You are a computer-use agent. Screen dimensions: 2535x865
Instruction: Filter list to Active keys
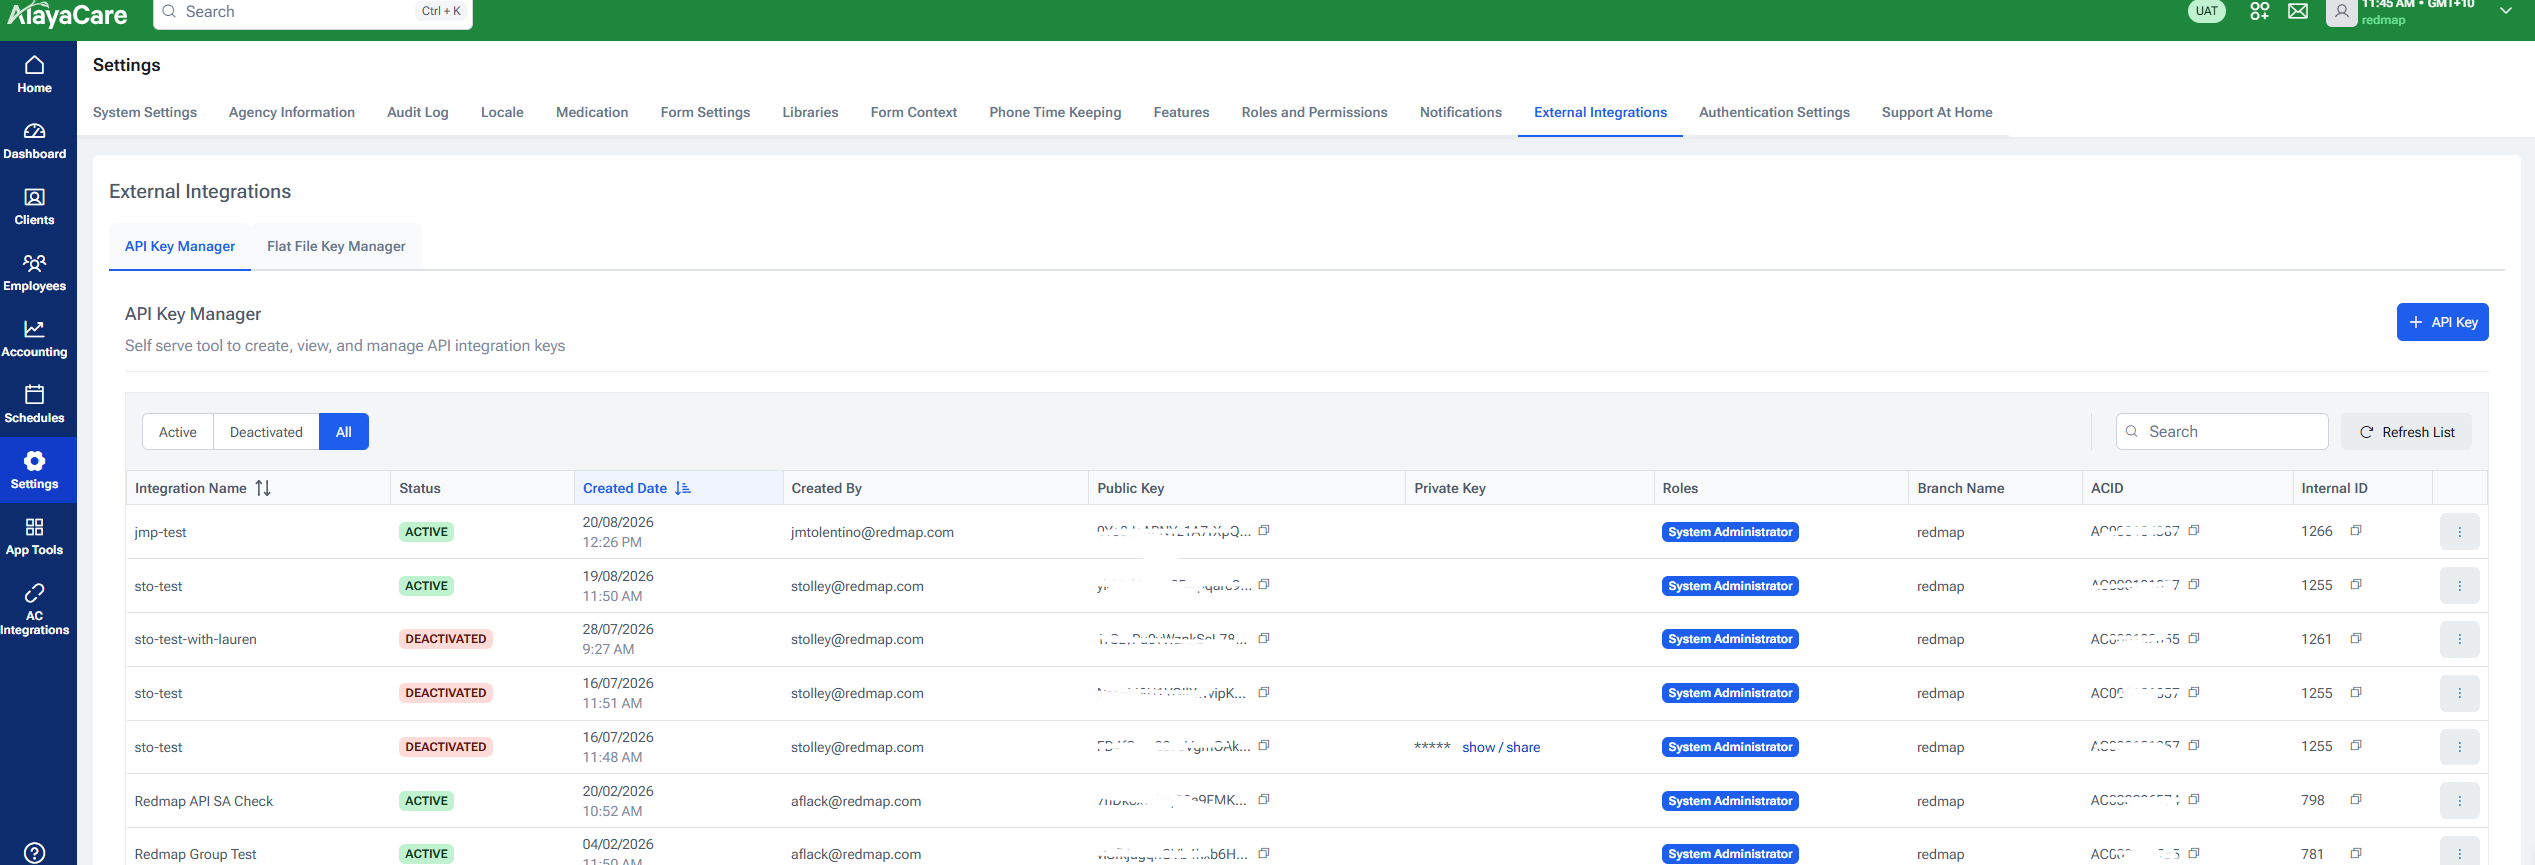coord(178,432)
